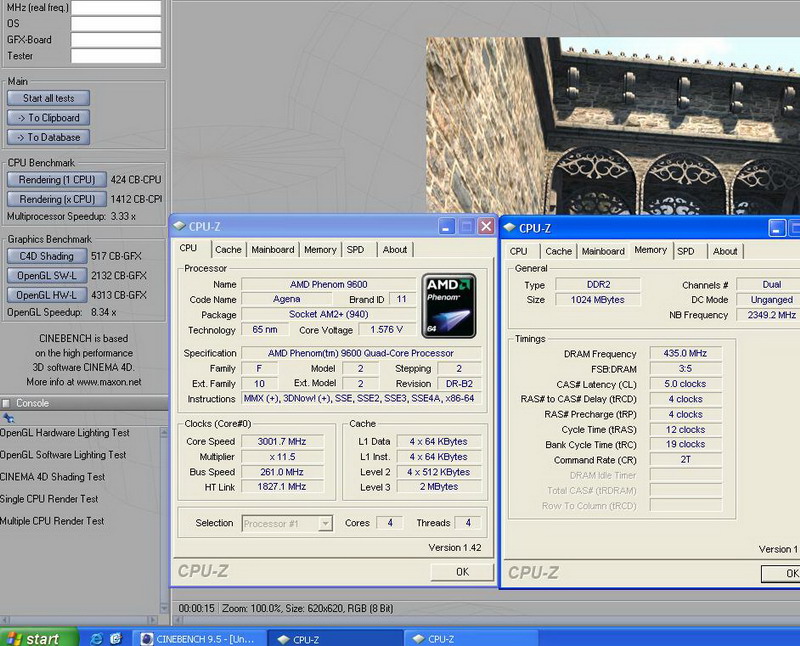This screenshot has width=800, height=646.
Task: Copy results with To Clipboard button
Action: [48, 117]
